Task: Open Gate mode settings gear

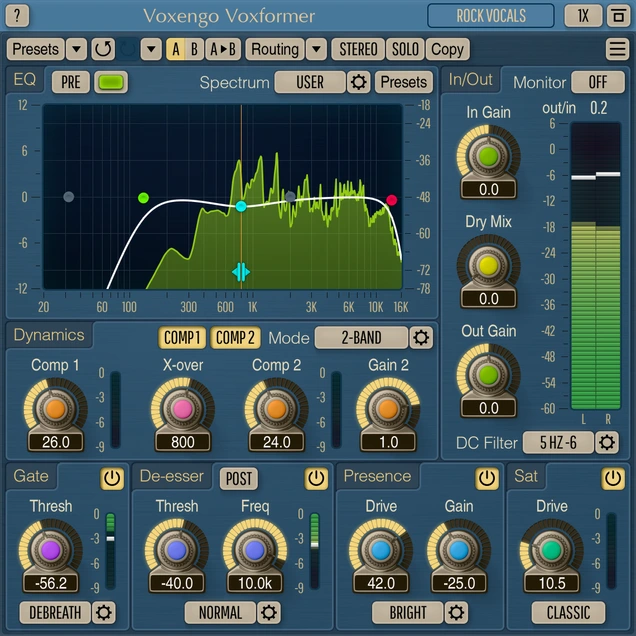Action: click(103, 612)
